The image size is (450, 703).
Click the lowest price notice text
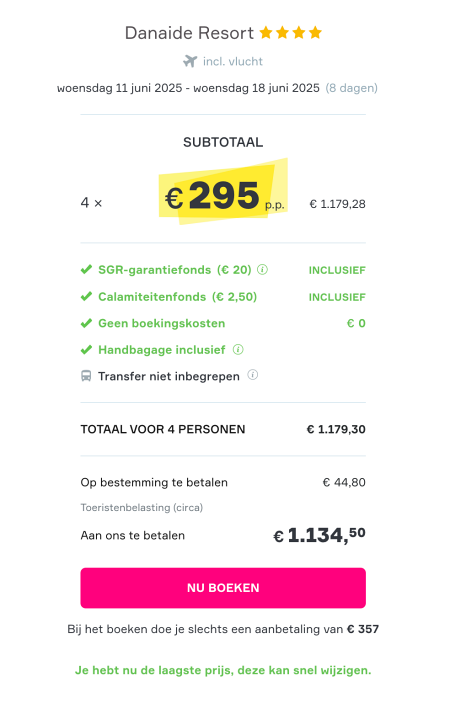(223, 670)
